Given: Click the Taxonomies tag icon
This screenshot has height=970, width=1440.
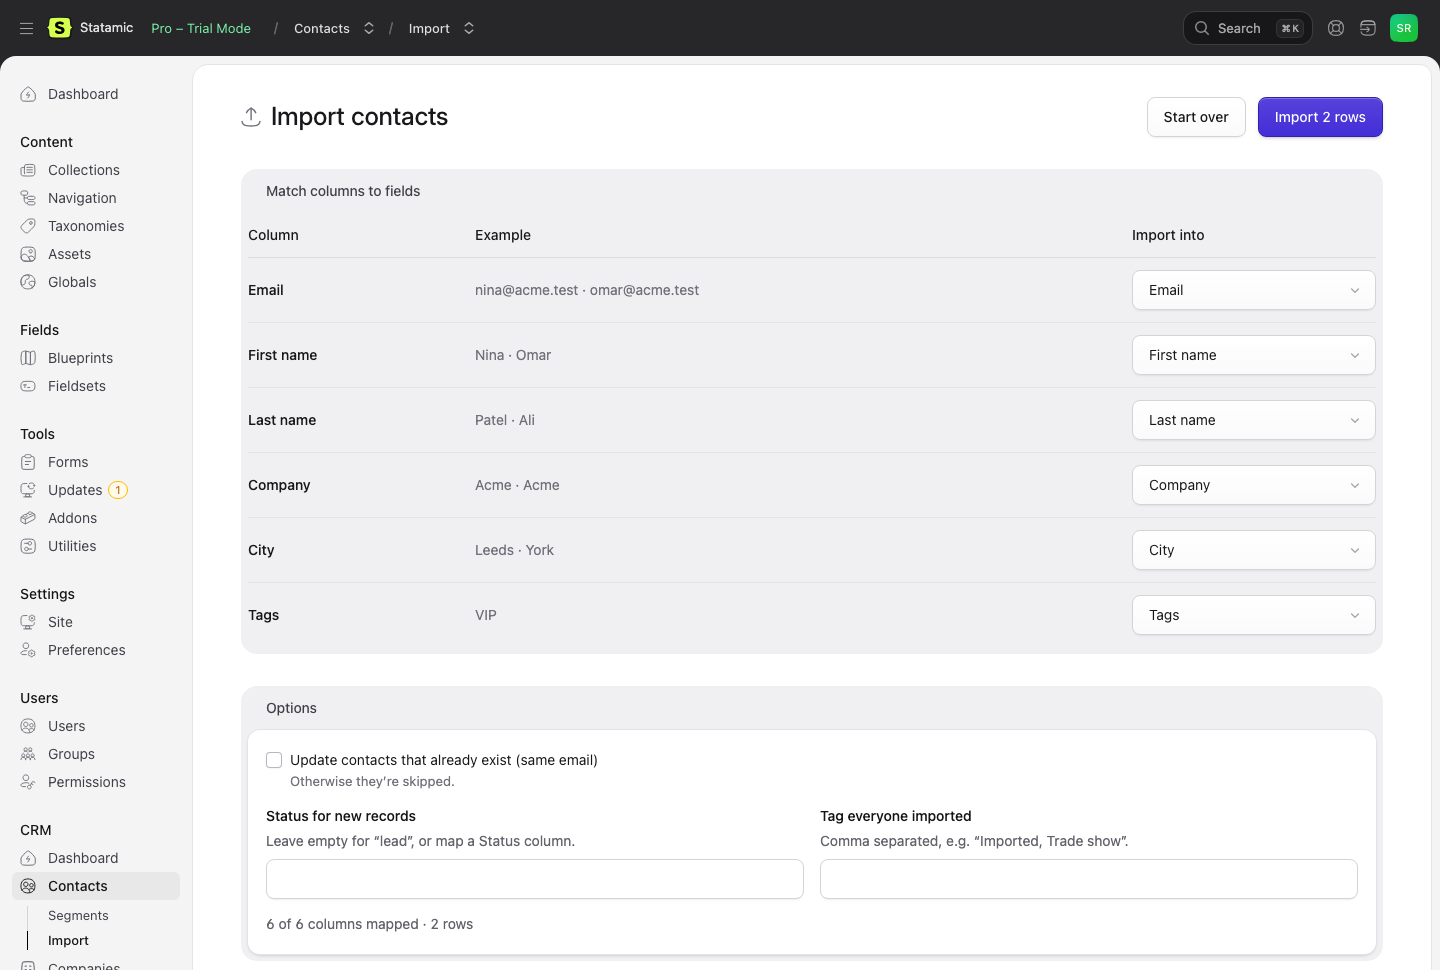Looking at the screenshot, I should pos(28,226).
